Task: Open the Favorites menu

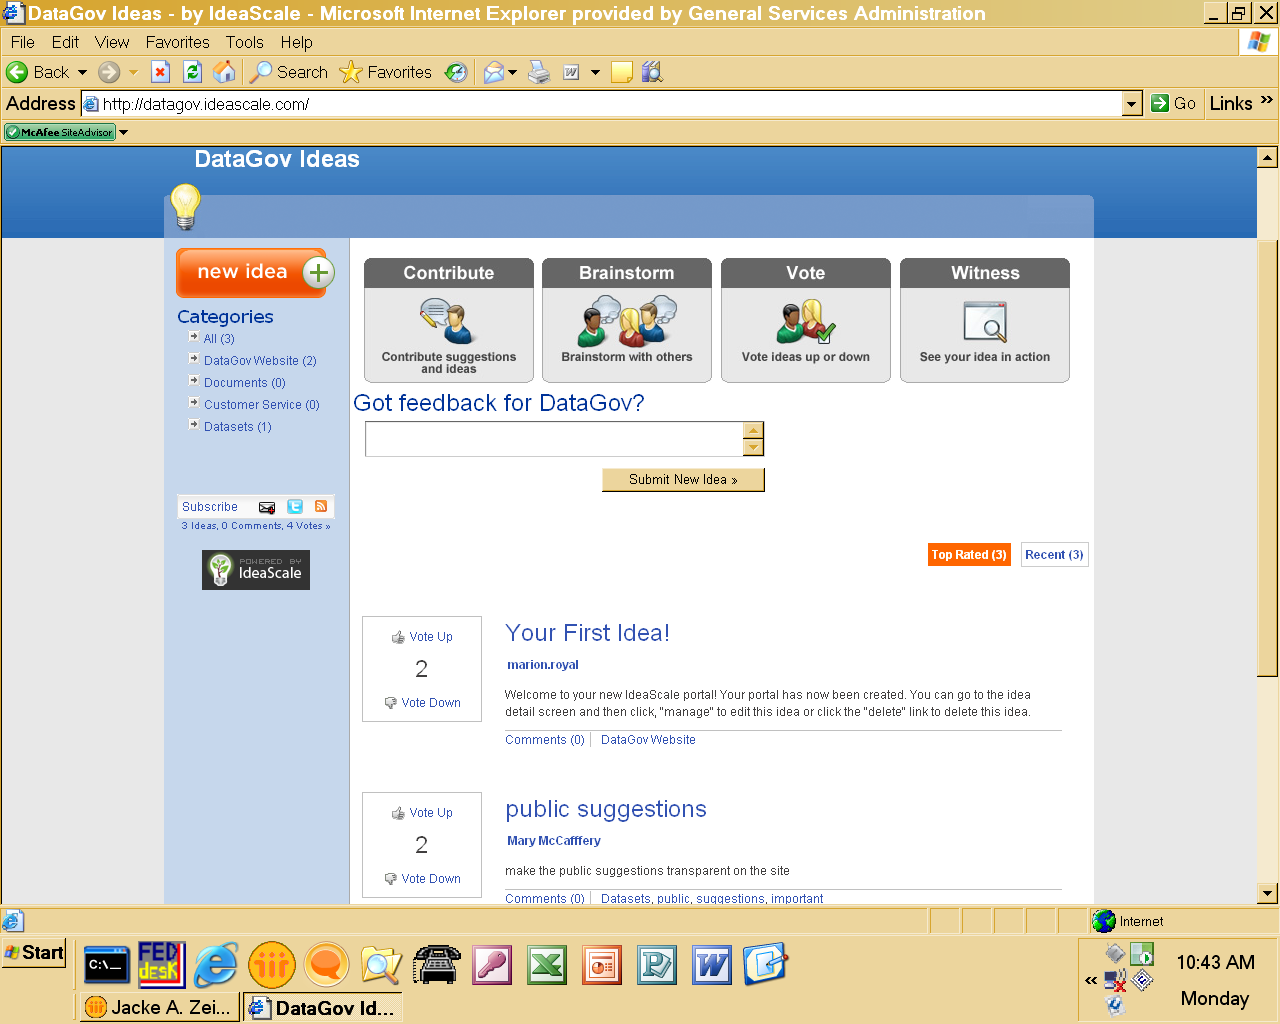Action: click(177, 42)
